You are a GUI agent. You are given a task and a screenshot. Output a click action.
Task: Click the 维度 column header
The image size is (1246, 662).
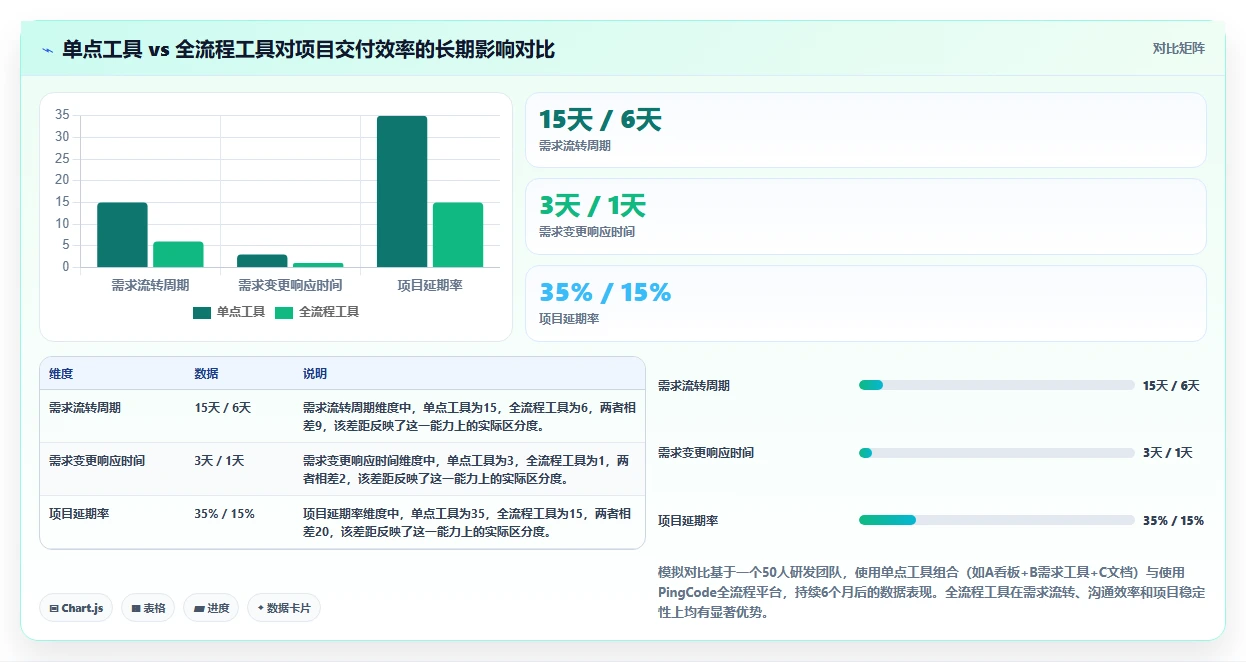pyautogui.click(x=61, y=374)
